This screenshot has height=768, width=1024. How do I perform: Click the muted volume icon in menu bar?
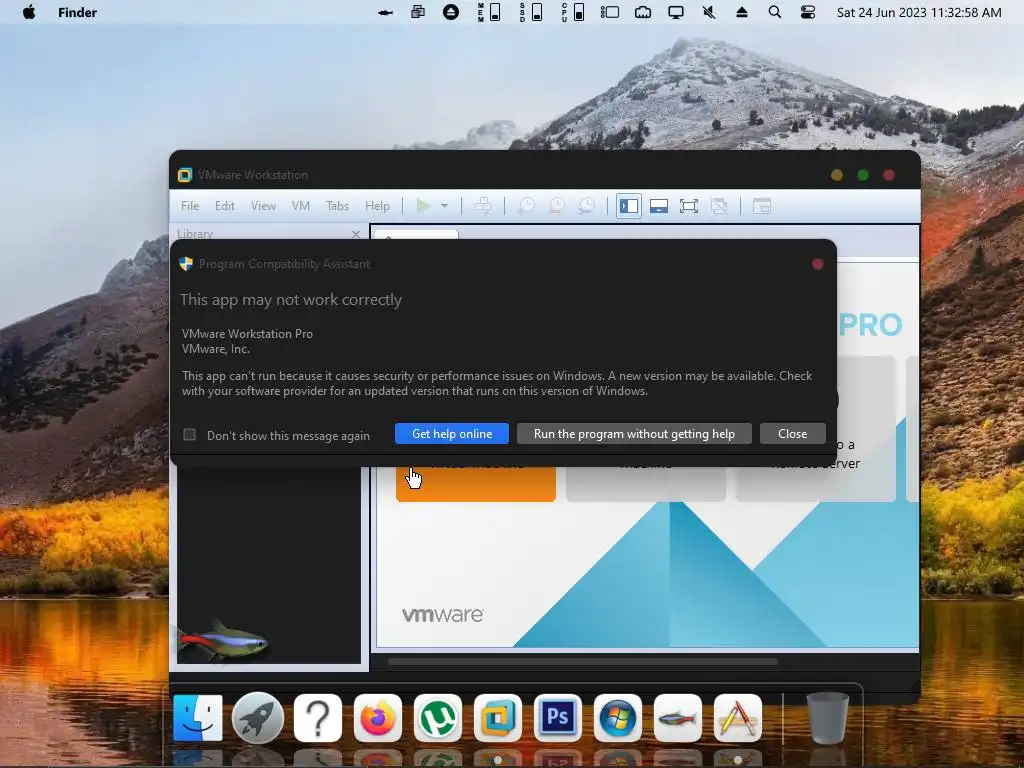tap(709, 12)
